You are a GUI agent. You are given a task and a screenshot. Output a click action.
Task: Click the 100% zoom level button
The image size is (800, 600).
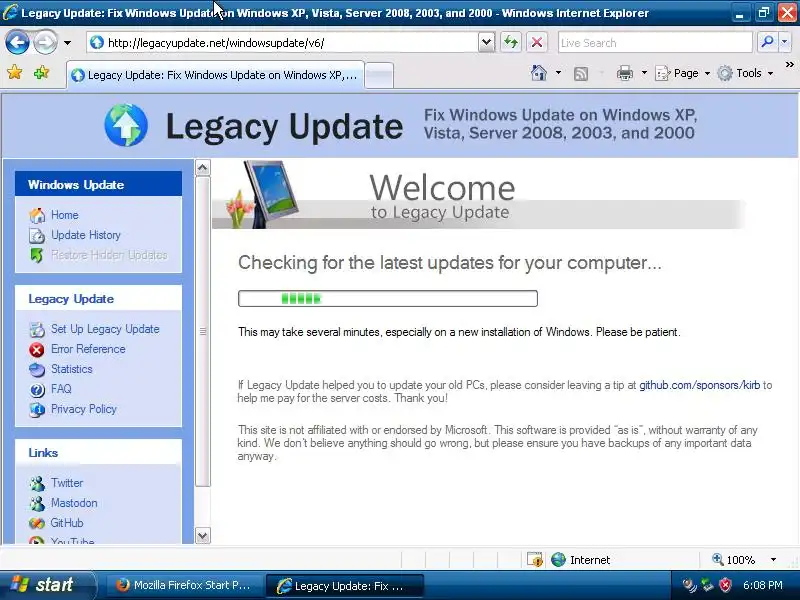coord(734,560)
